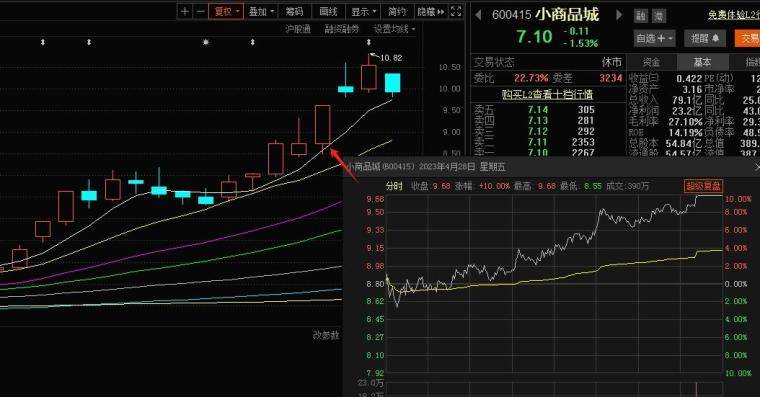
Task: Click the 卖四 price 7.13
Action: click(538, 120)
